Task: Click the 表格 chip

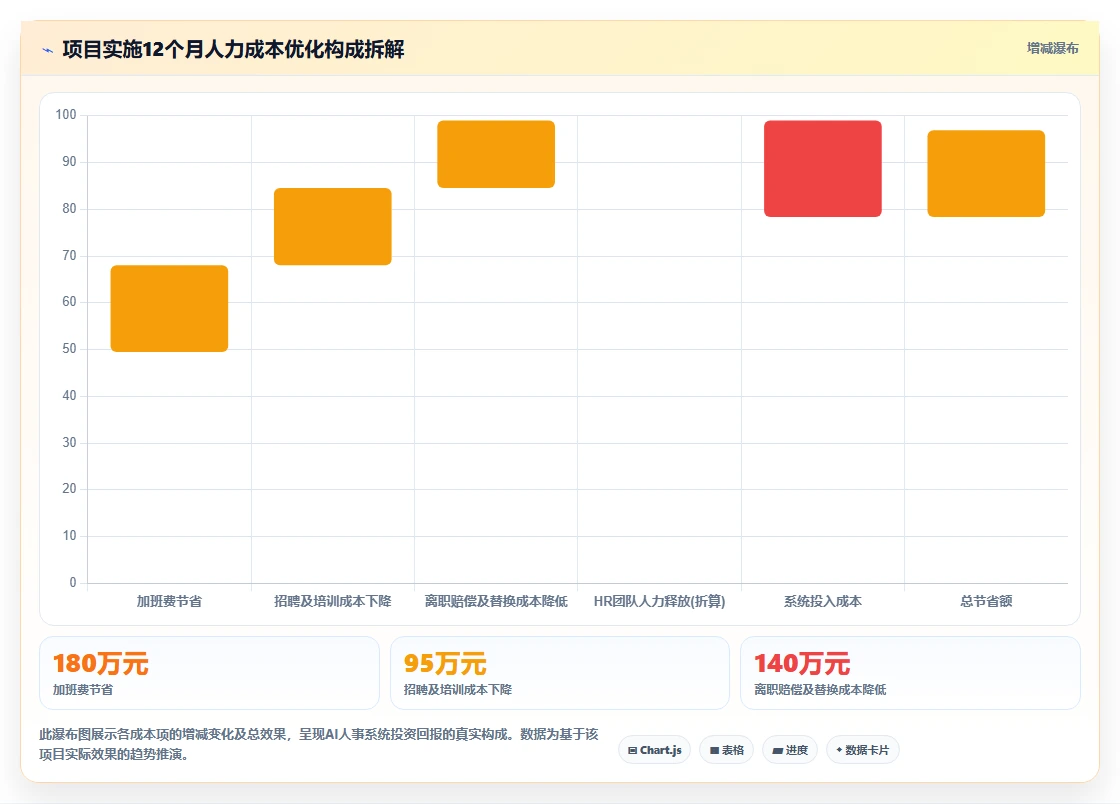Action: (x=726, y=750)
